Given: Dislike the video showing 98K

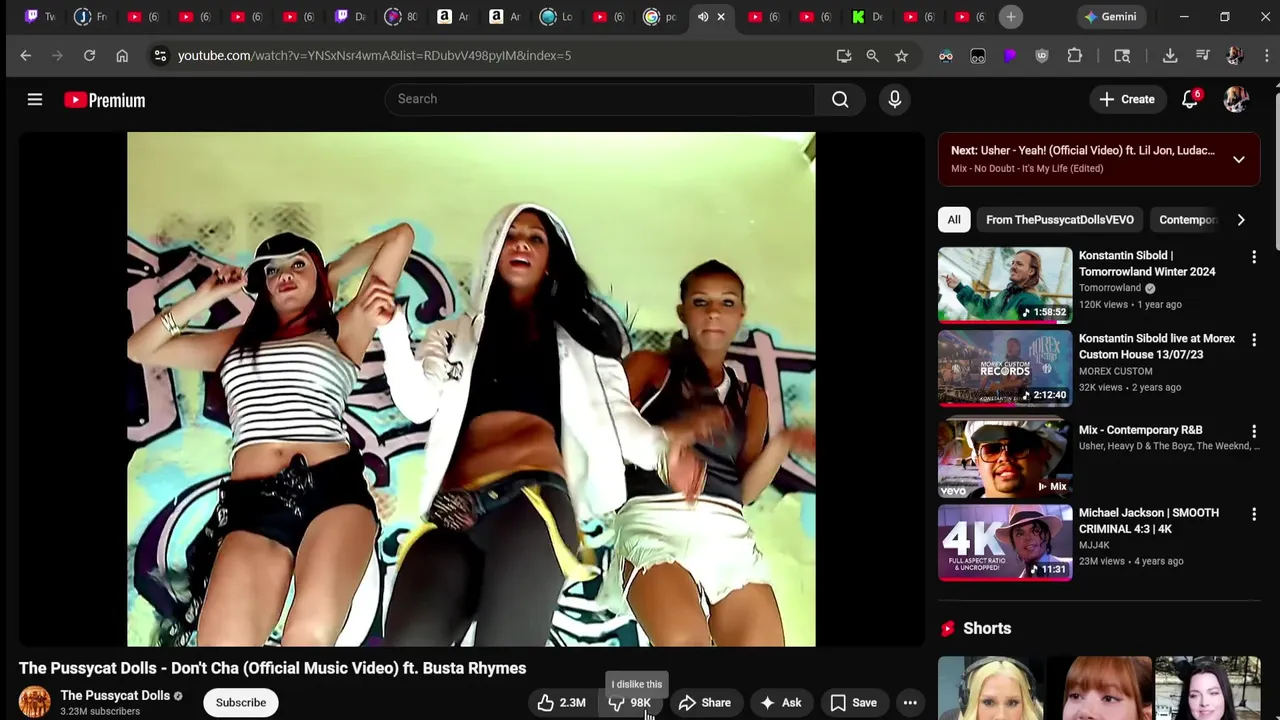Looking at the screenshot, I should [631, 702].
